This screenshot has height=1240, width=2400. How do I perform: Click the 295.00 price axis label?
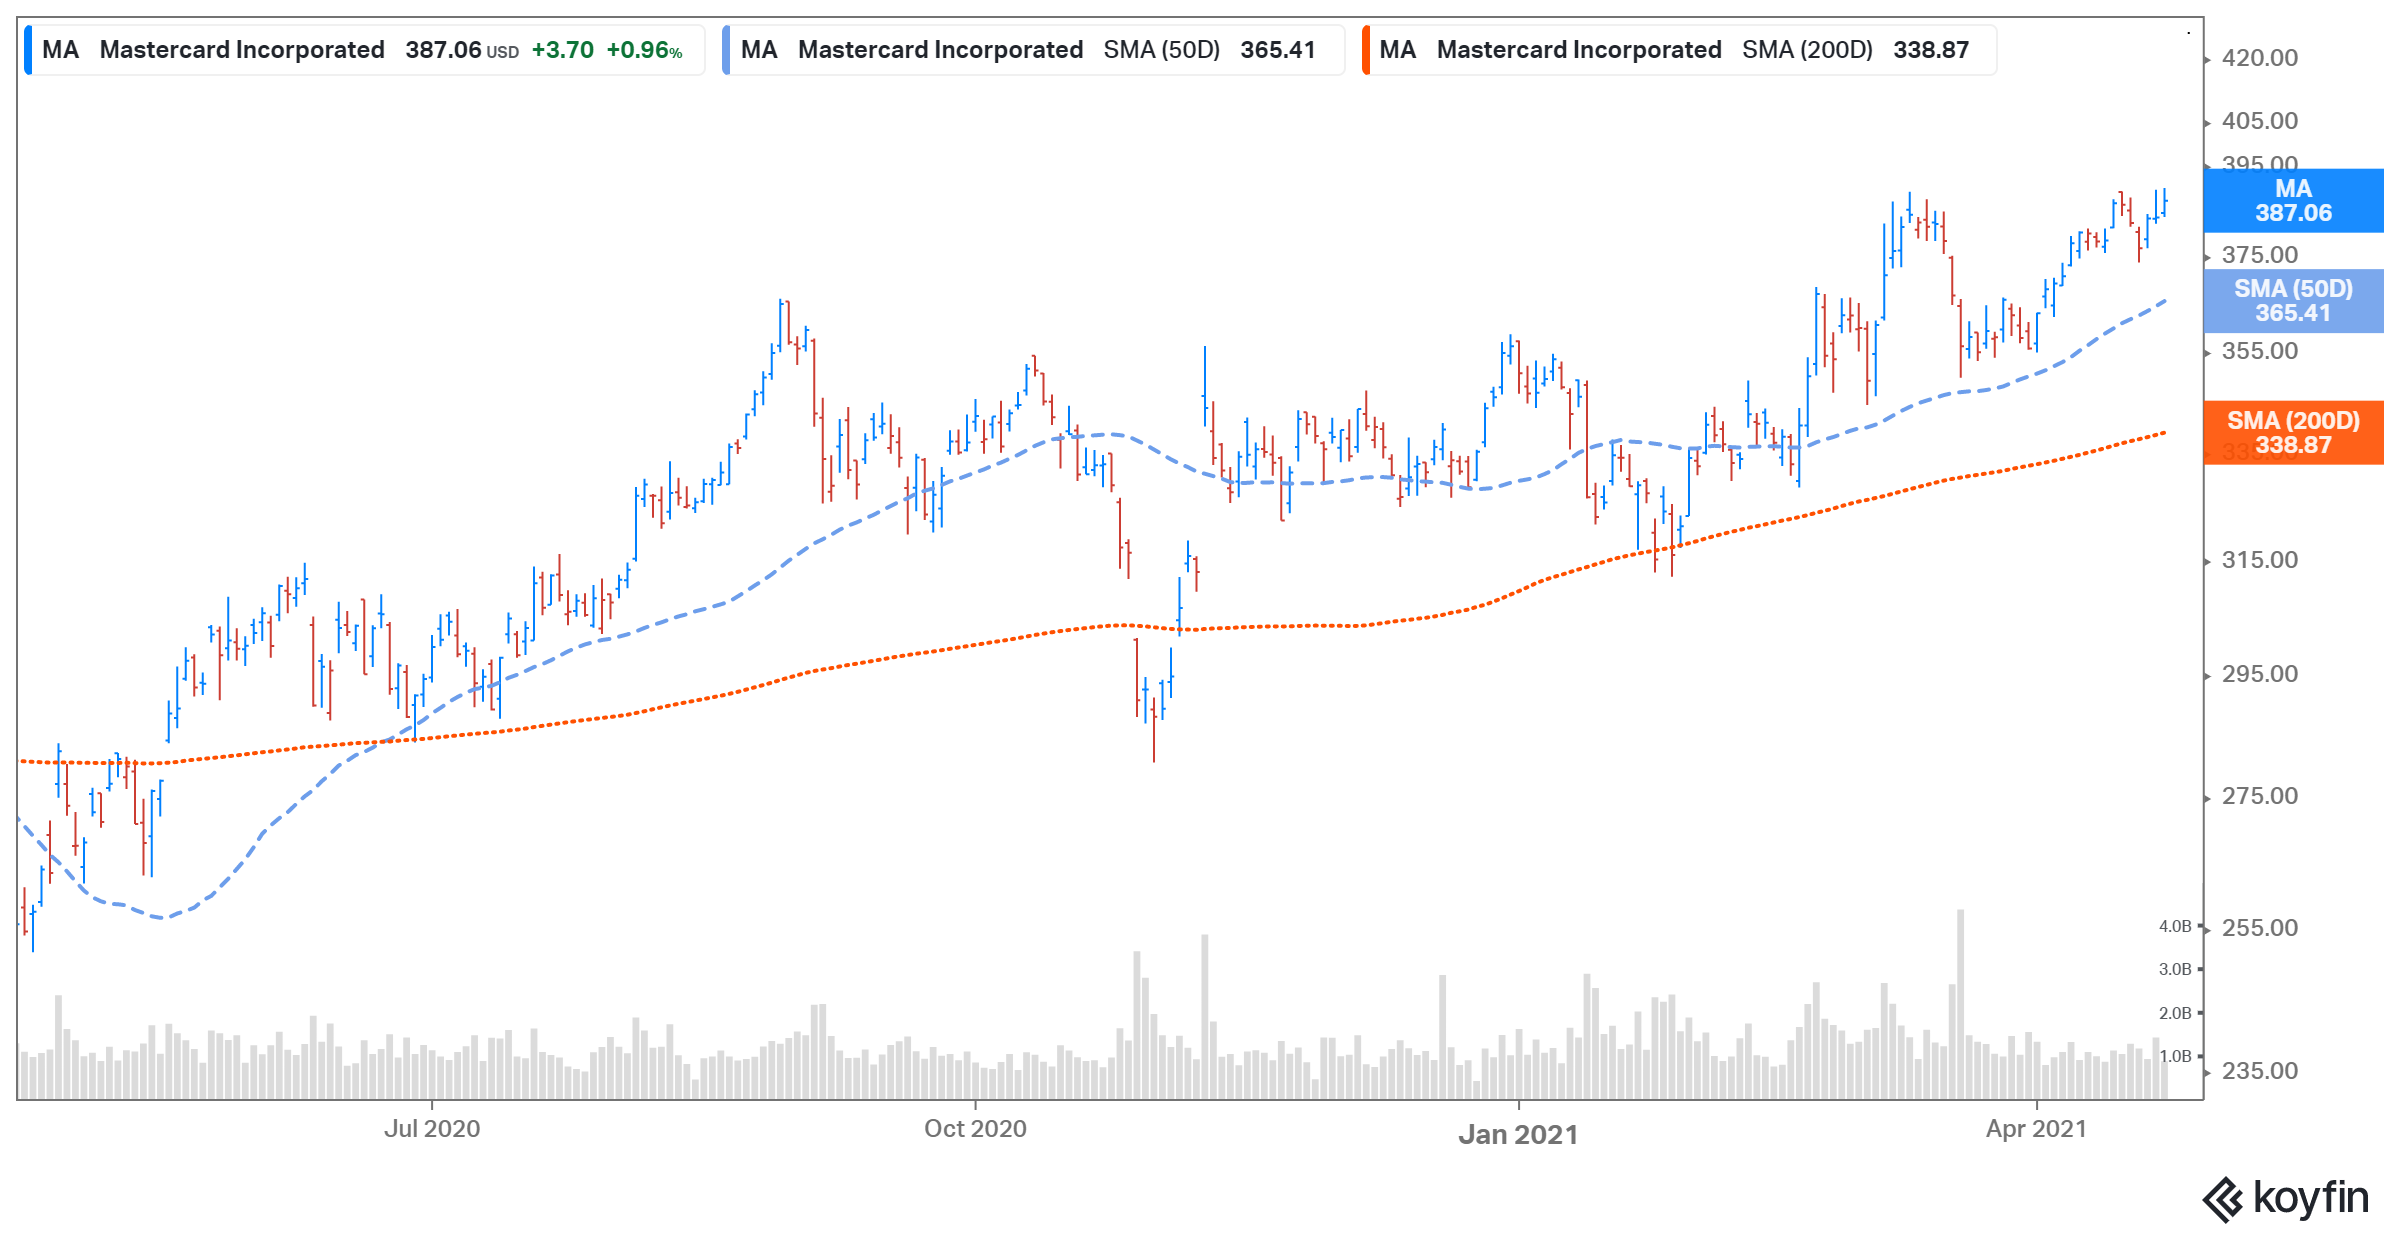pyautogui.click(x=2260, y=674)
